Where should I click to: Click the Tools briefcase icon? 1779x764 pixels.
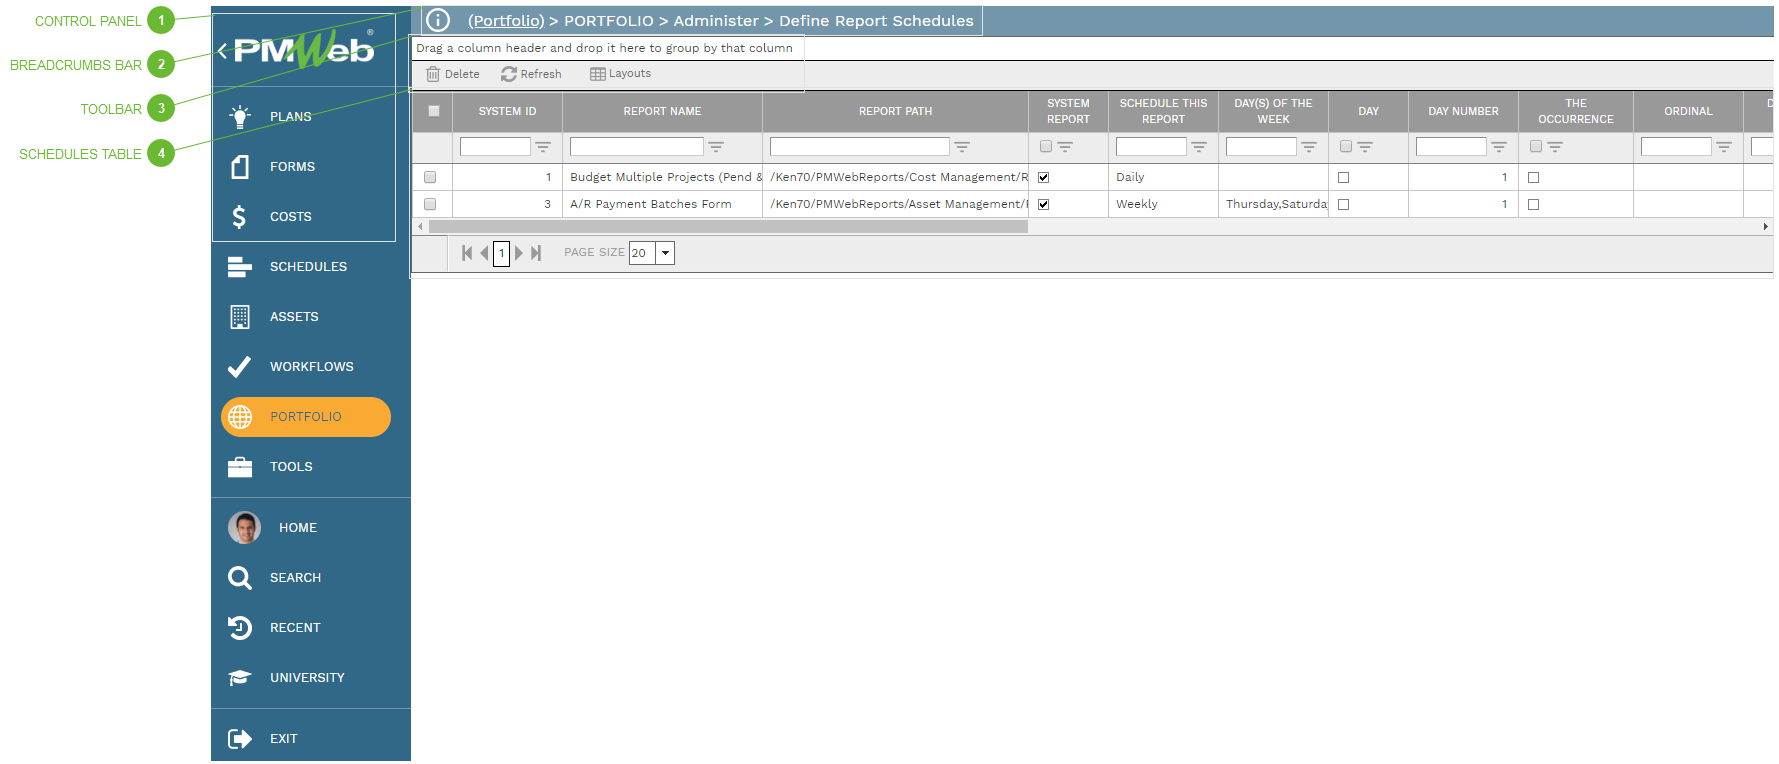[240, 467]
